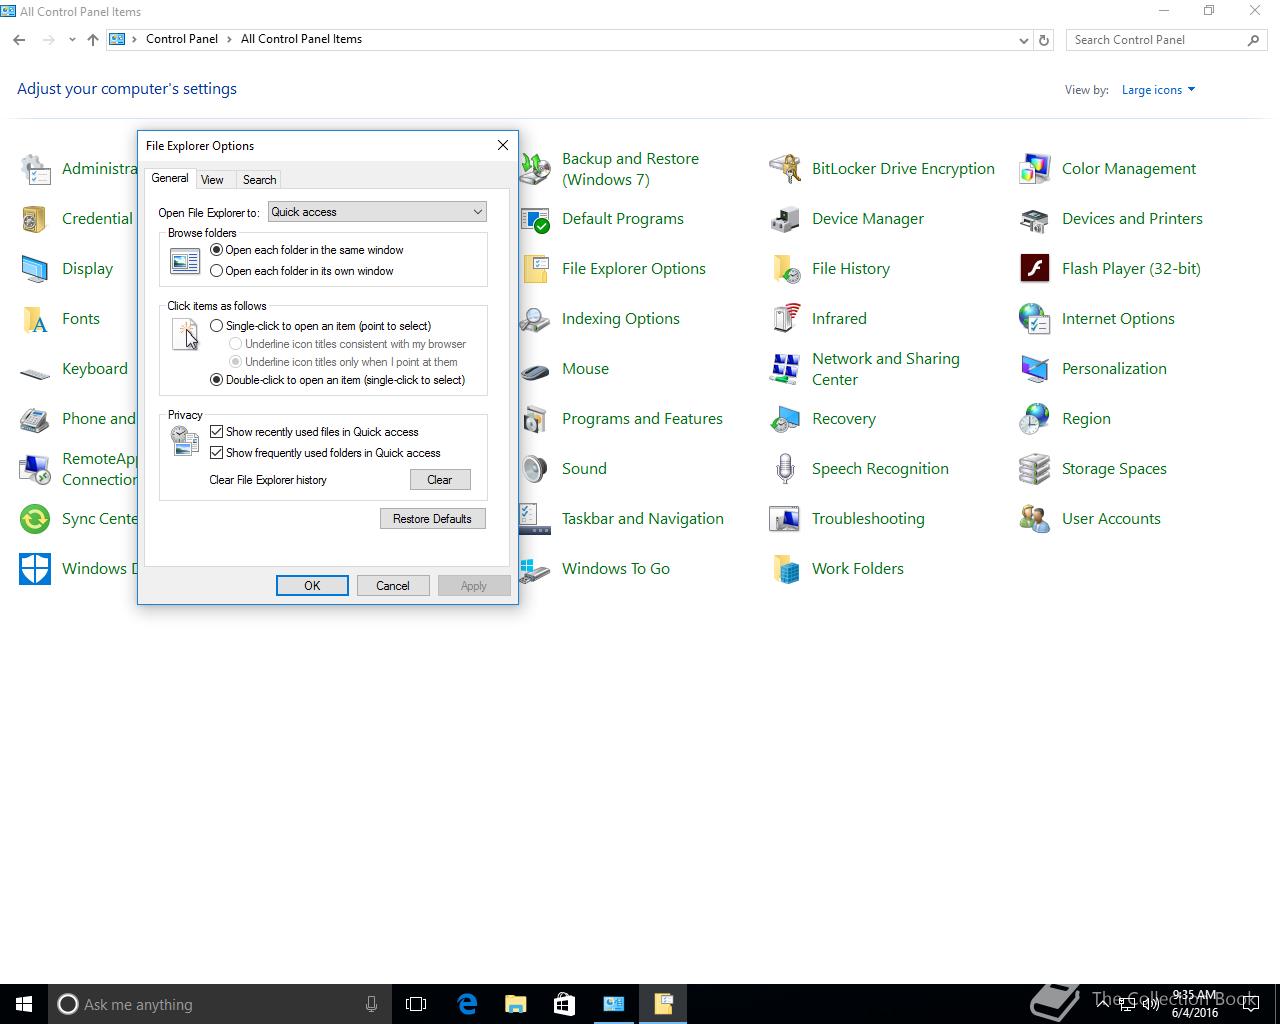
Task: Open the BitLocker Drive Encryption icon
Action: pos(785,169)
